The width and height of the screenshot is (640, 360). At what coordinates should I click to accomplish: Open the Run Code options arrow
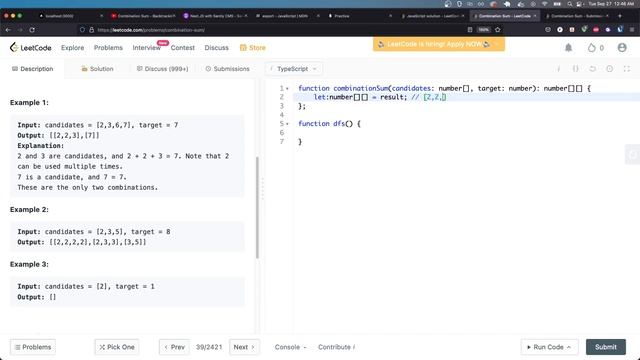click(x=569, y=347)
